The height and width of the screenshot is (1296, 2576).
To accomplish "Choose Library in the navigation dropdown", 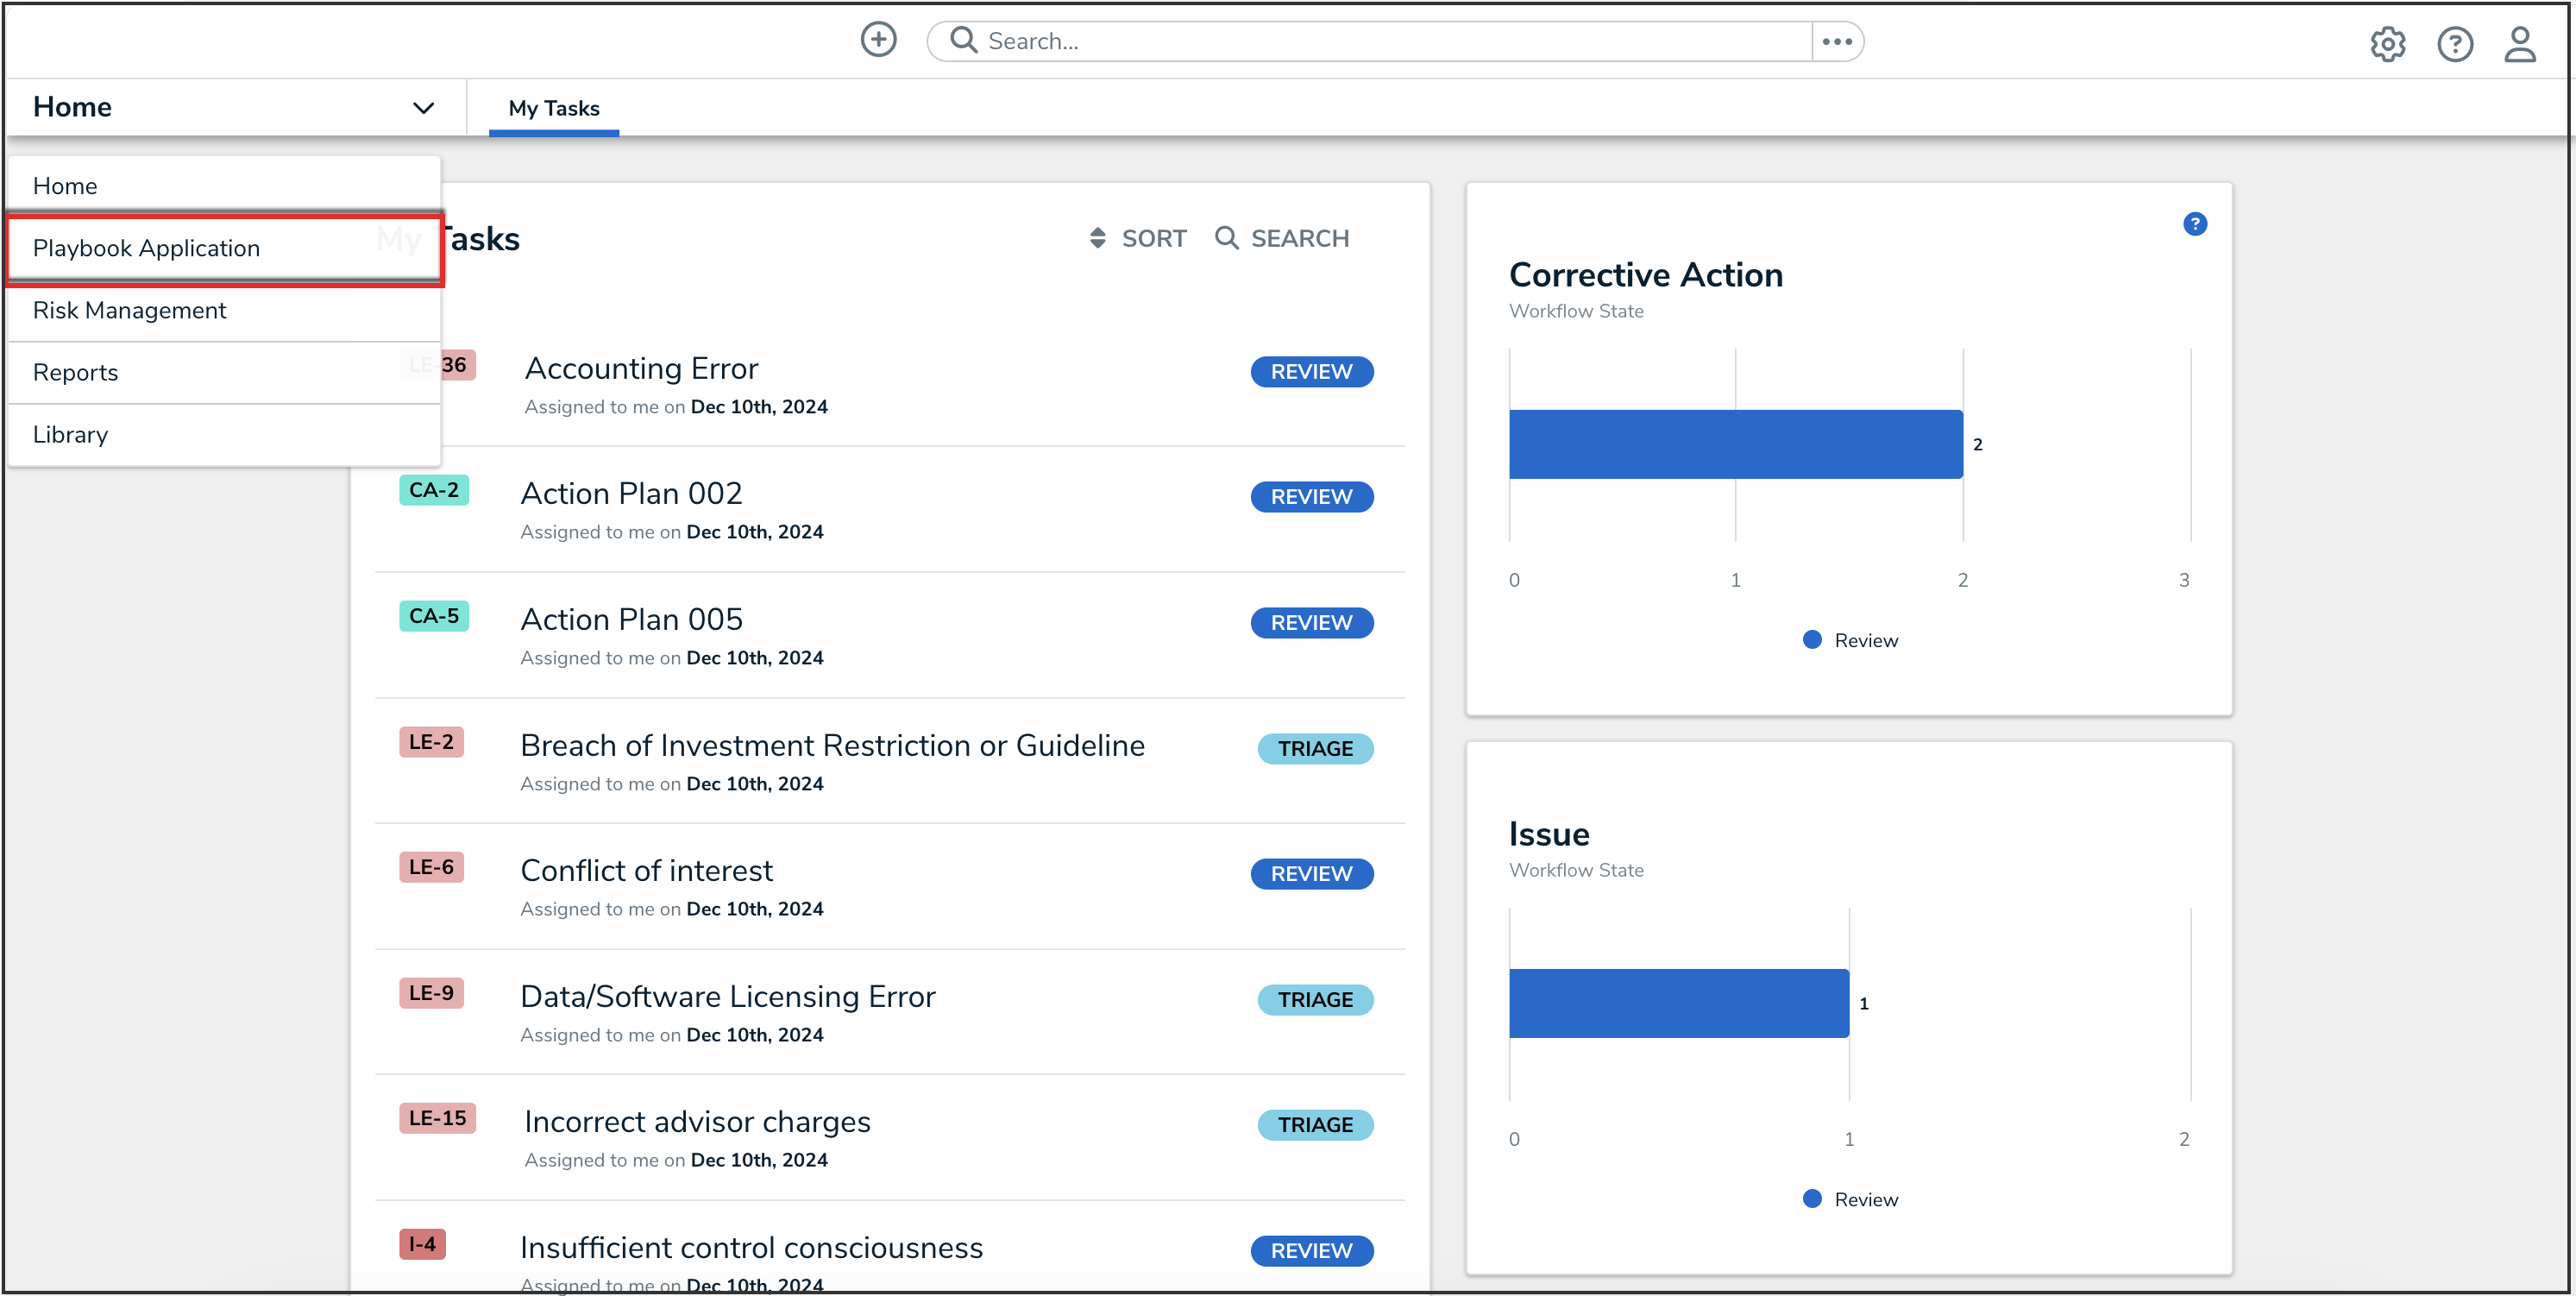I will 71,434.
